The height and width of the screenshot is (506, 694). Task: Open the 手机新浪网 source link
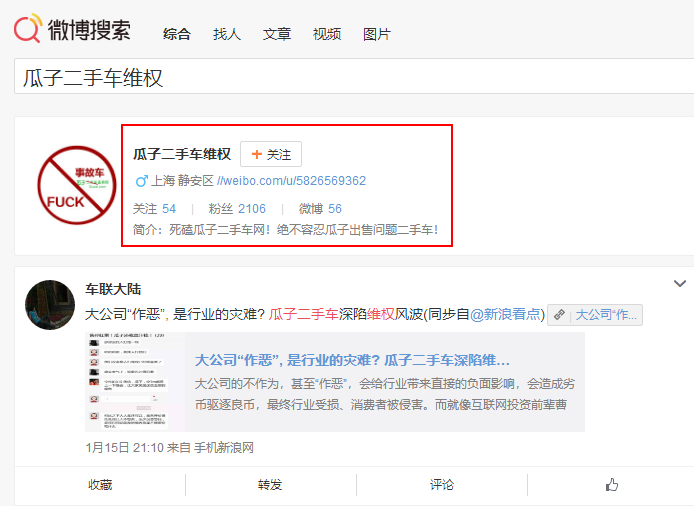pyautogui.click(x=224, y=448)
